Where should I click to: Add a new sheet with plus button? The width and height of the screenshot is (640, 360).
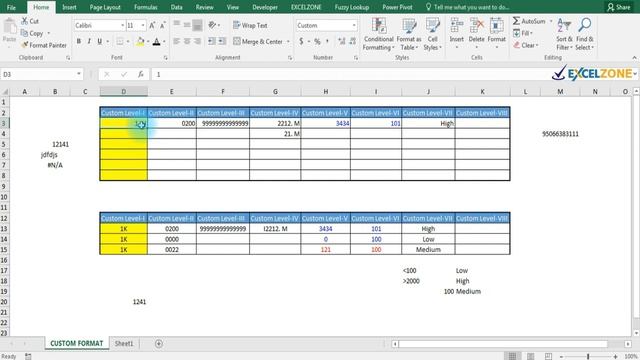[x=159, y=344]
